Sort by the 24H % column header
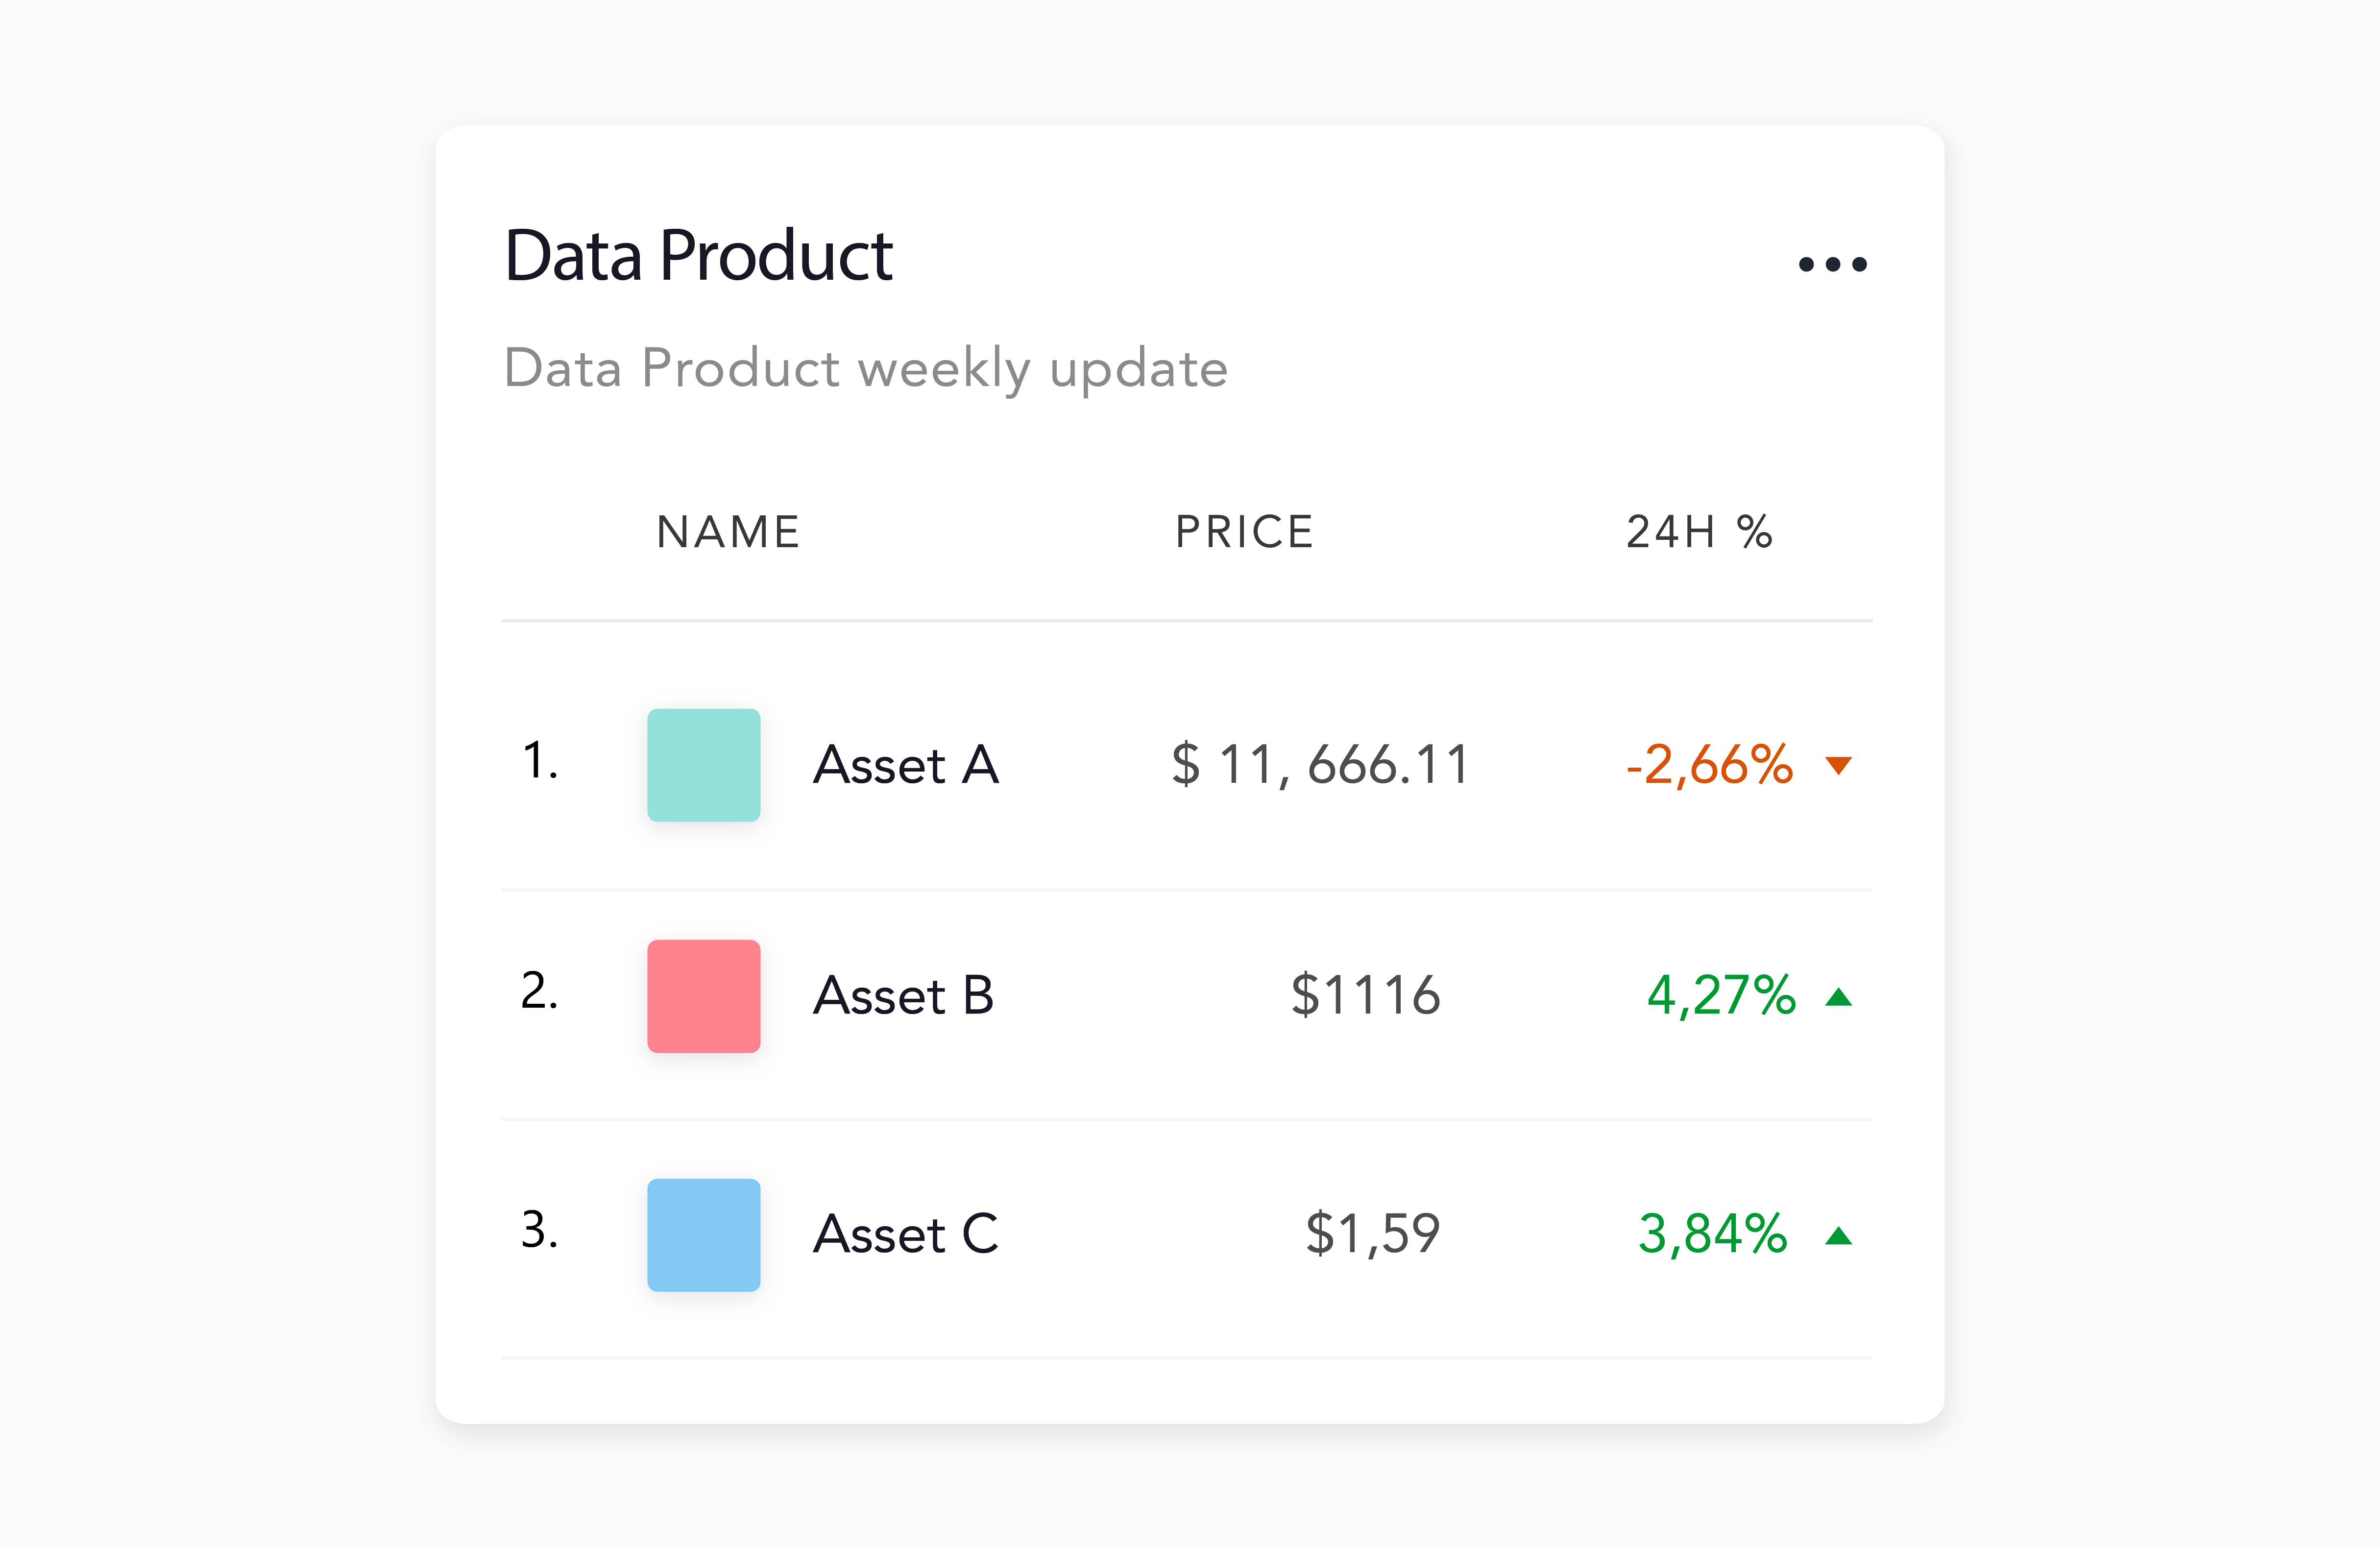Viewport: 2380px width, 1549px height. point(1699,532)
